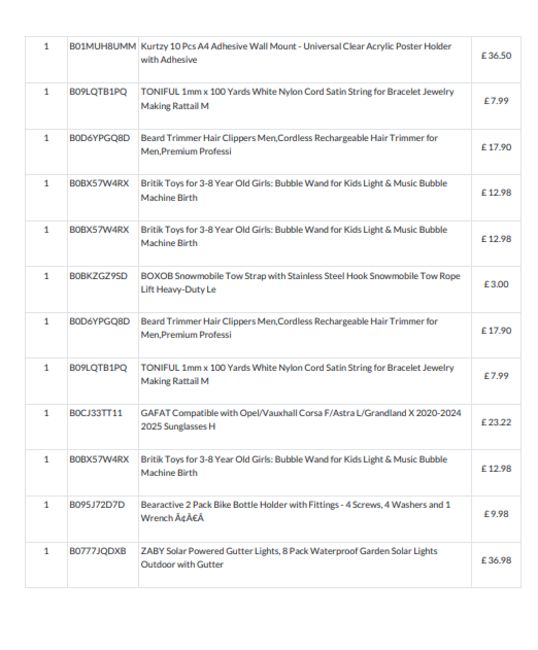Click the £17.90 price in third row
The image size is (538, 650).
(496, 147)
